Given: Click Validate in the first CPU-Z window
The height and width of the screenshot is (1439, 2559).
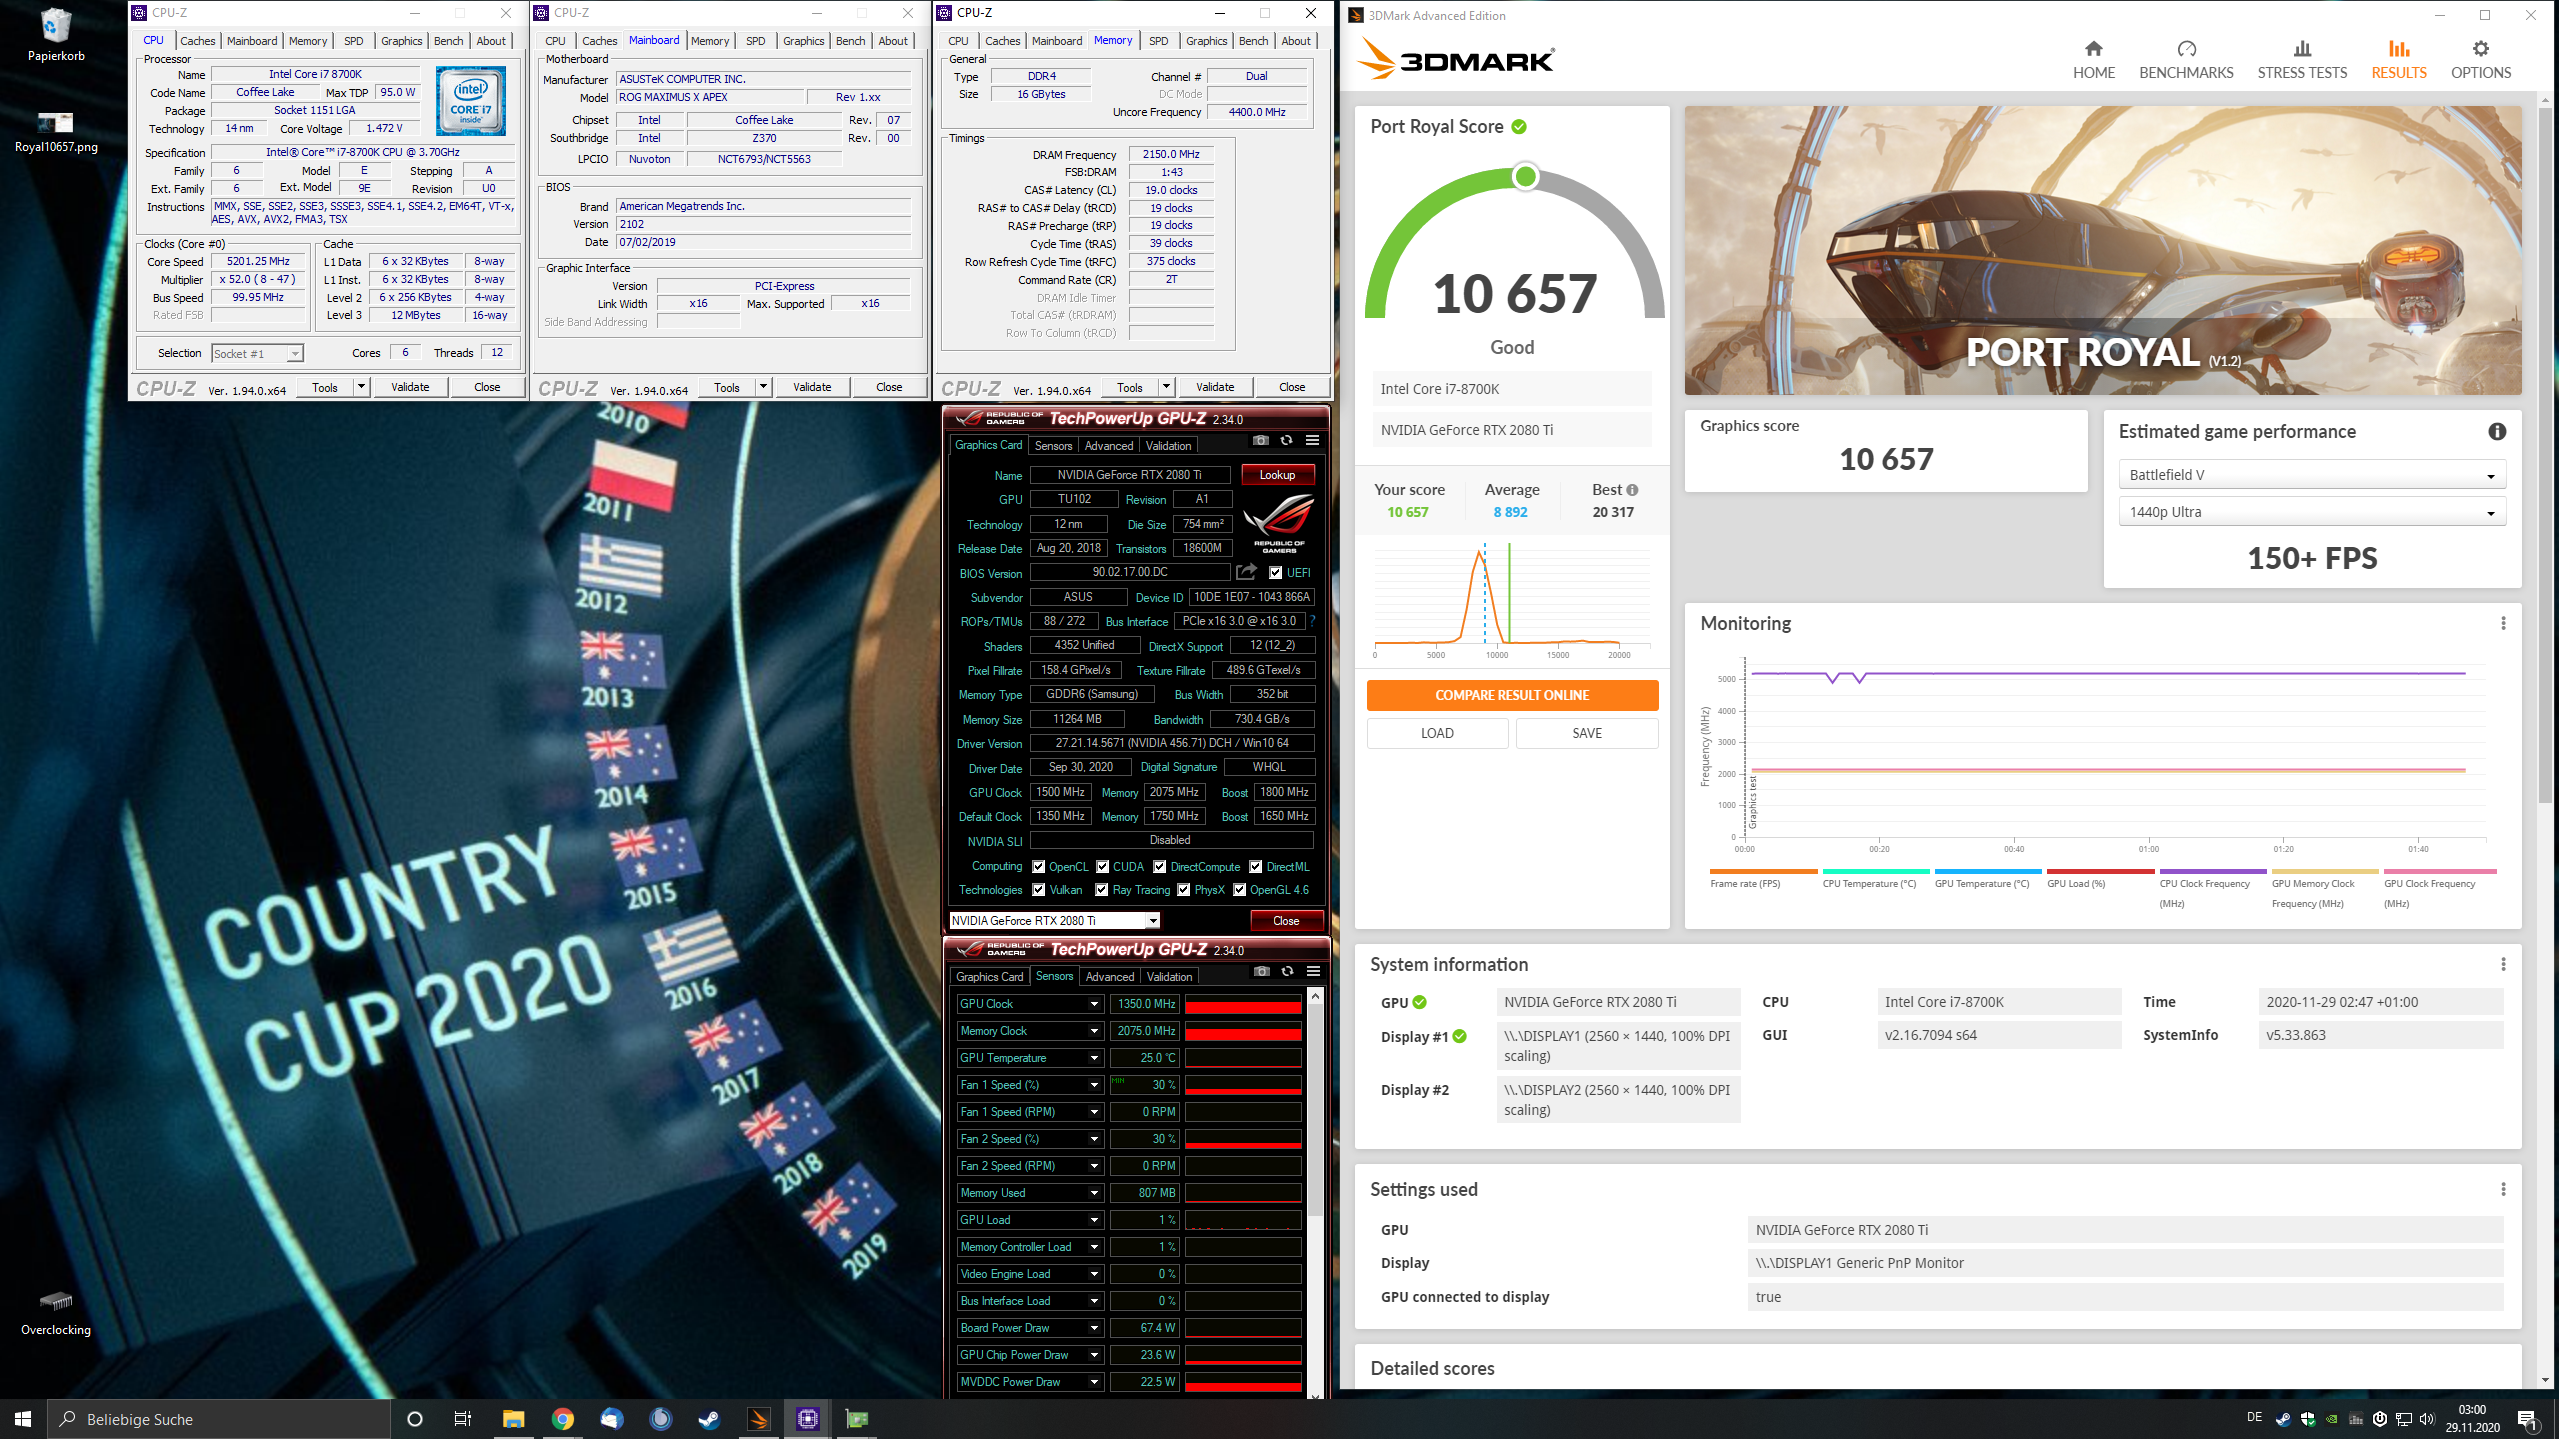Looking at the screenshot, I should click(x=410, y=387).
